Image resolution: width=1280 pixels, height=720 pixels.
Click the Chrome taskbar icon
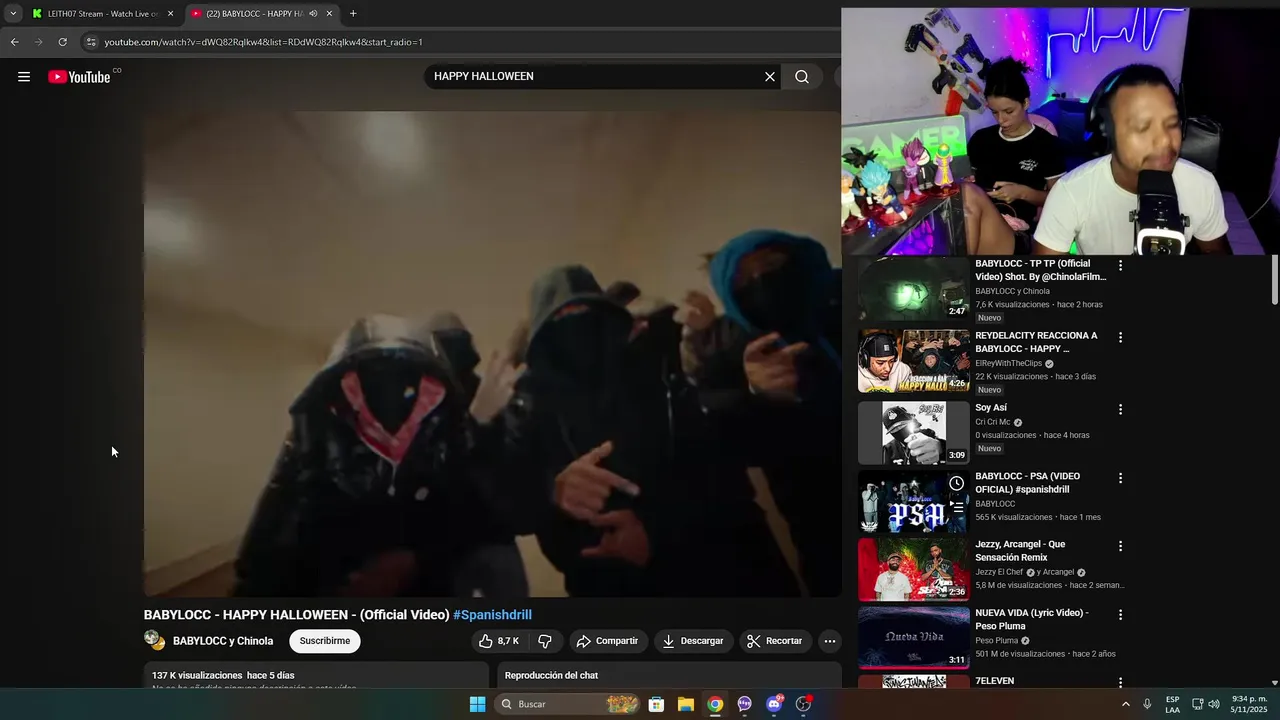point(715,704)
